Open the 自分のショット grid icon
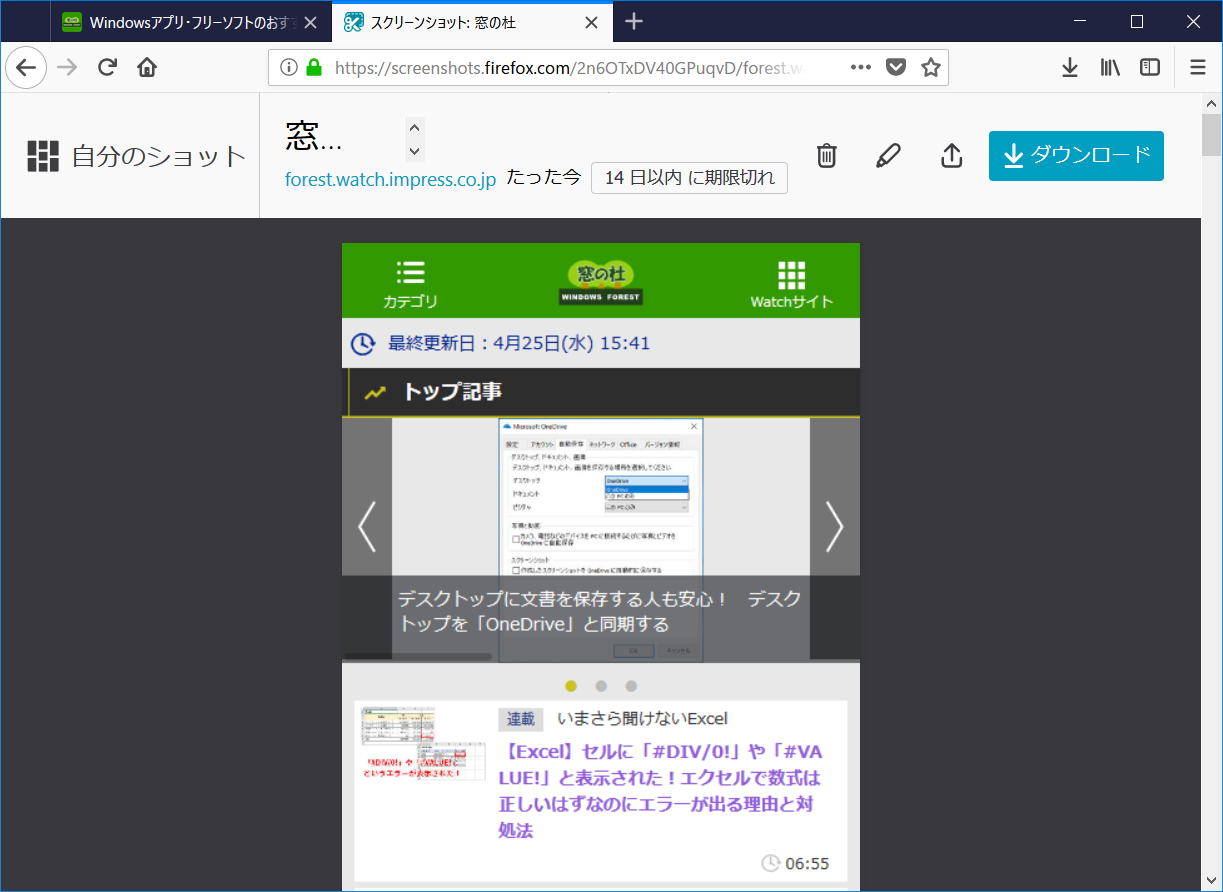 [x=41, y=156]
